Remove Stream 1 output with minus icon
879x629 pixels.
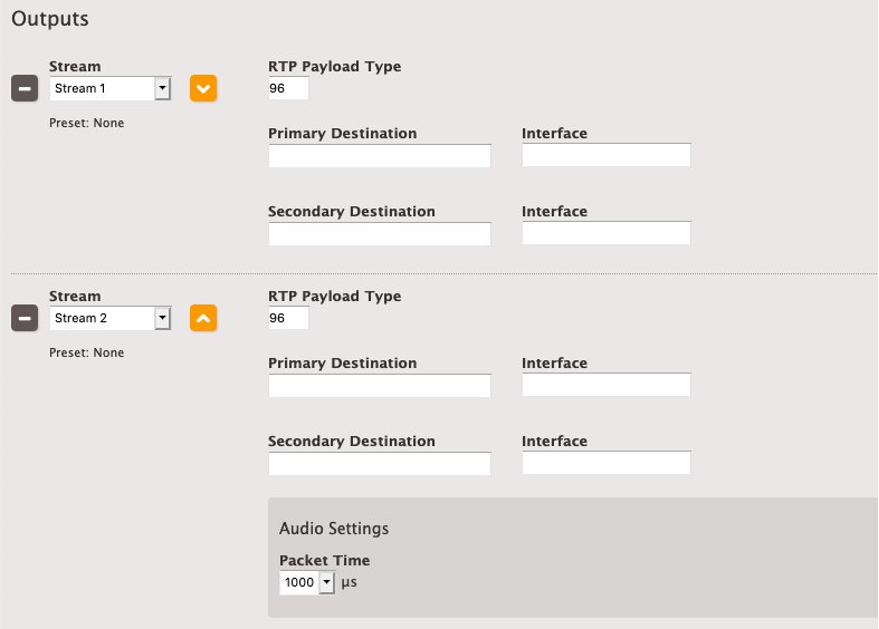24,89
